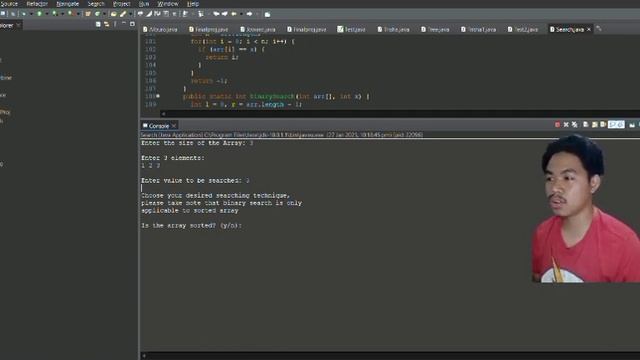Click the New Java Class icon
Image resolution: width=640 pixels, height=360 pixels.
click(x=97, y=14)
